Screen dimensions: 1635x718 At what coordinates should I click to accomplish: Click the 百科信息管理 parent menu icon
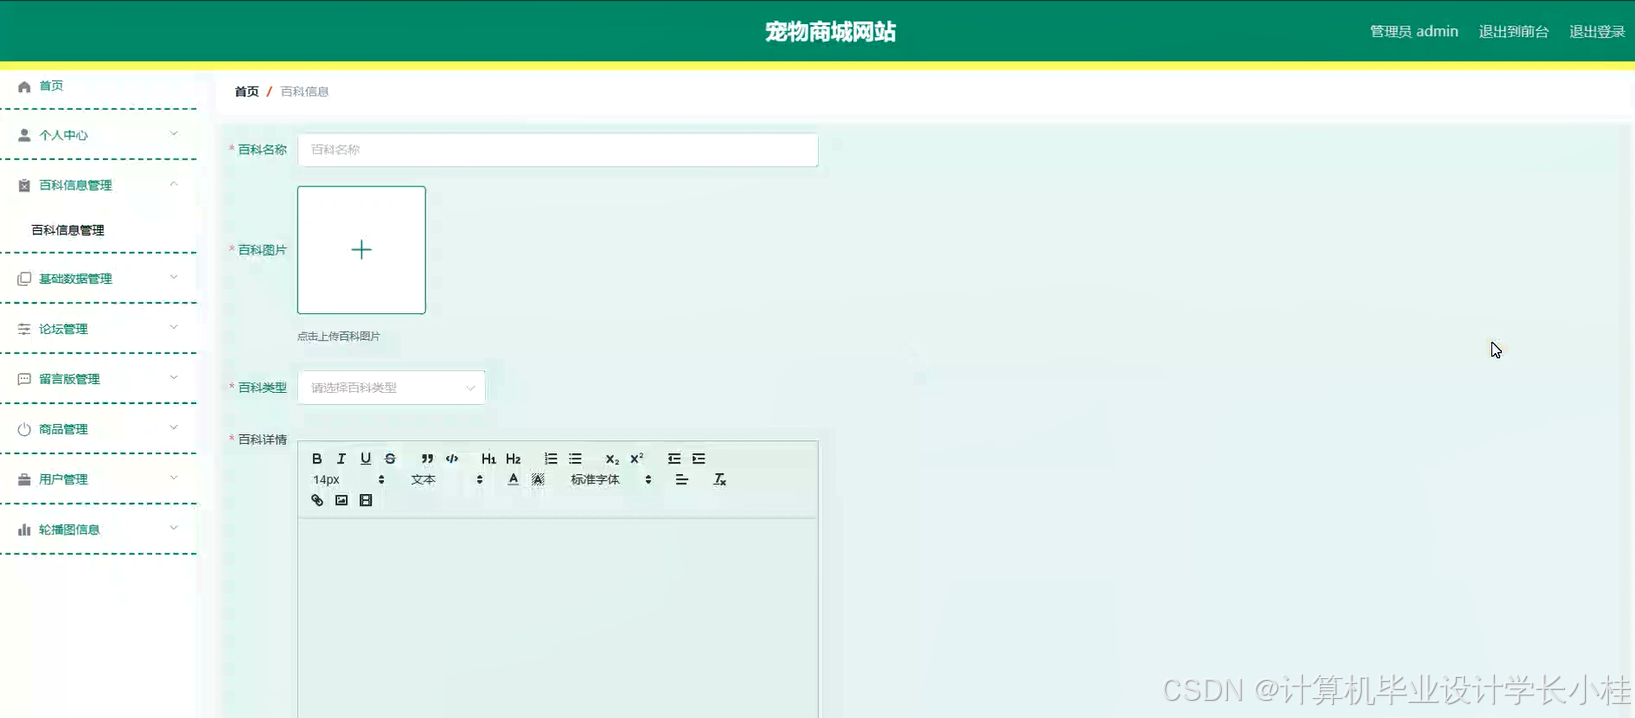[x=24, y=185]
